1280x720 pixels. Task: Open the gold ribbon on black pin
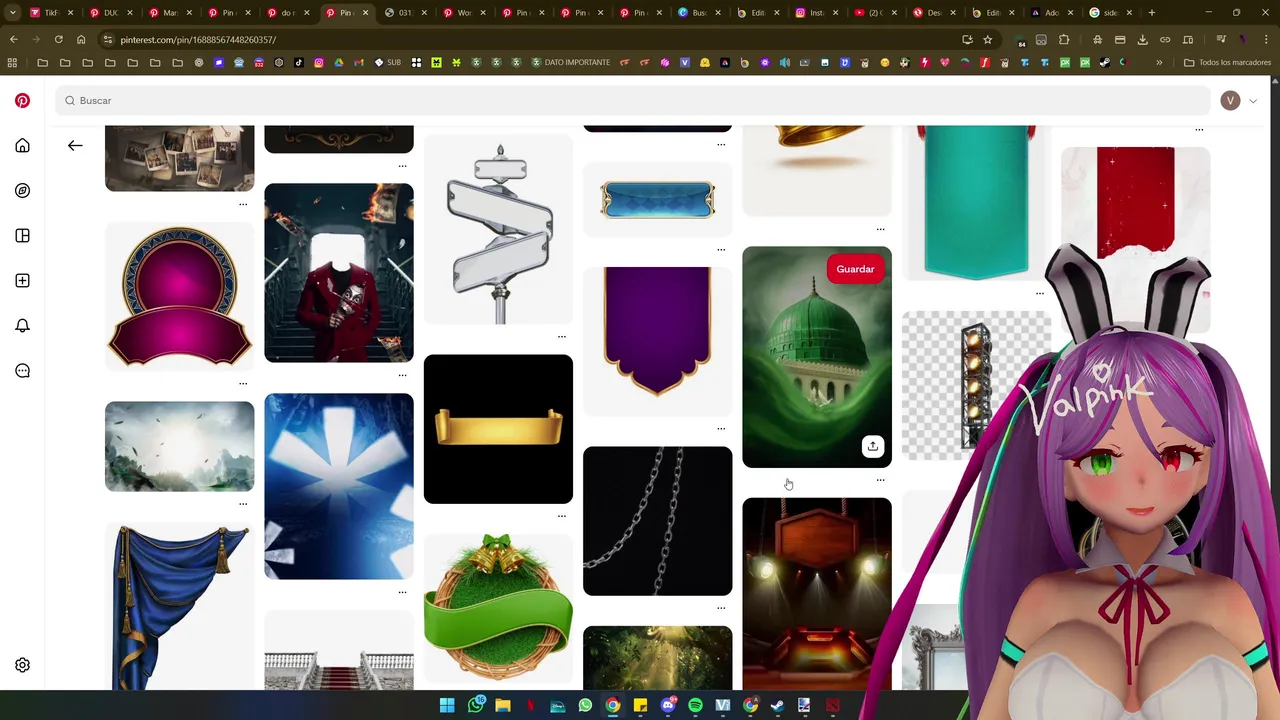pos(498,429)
